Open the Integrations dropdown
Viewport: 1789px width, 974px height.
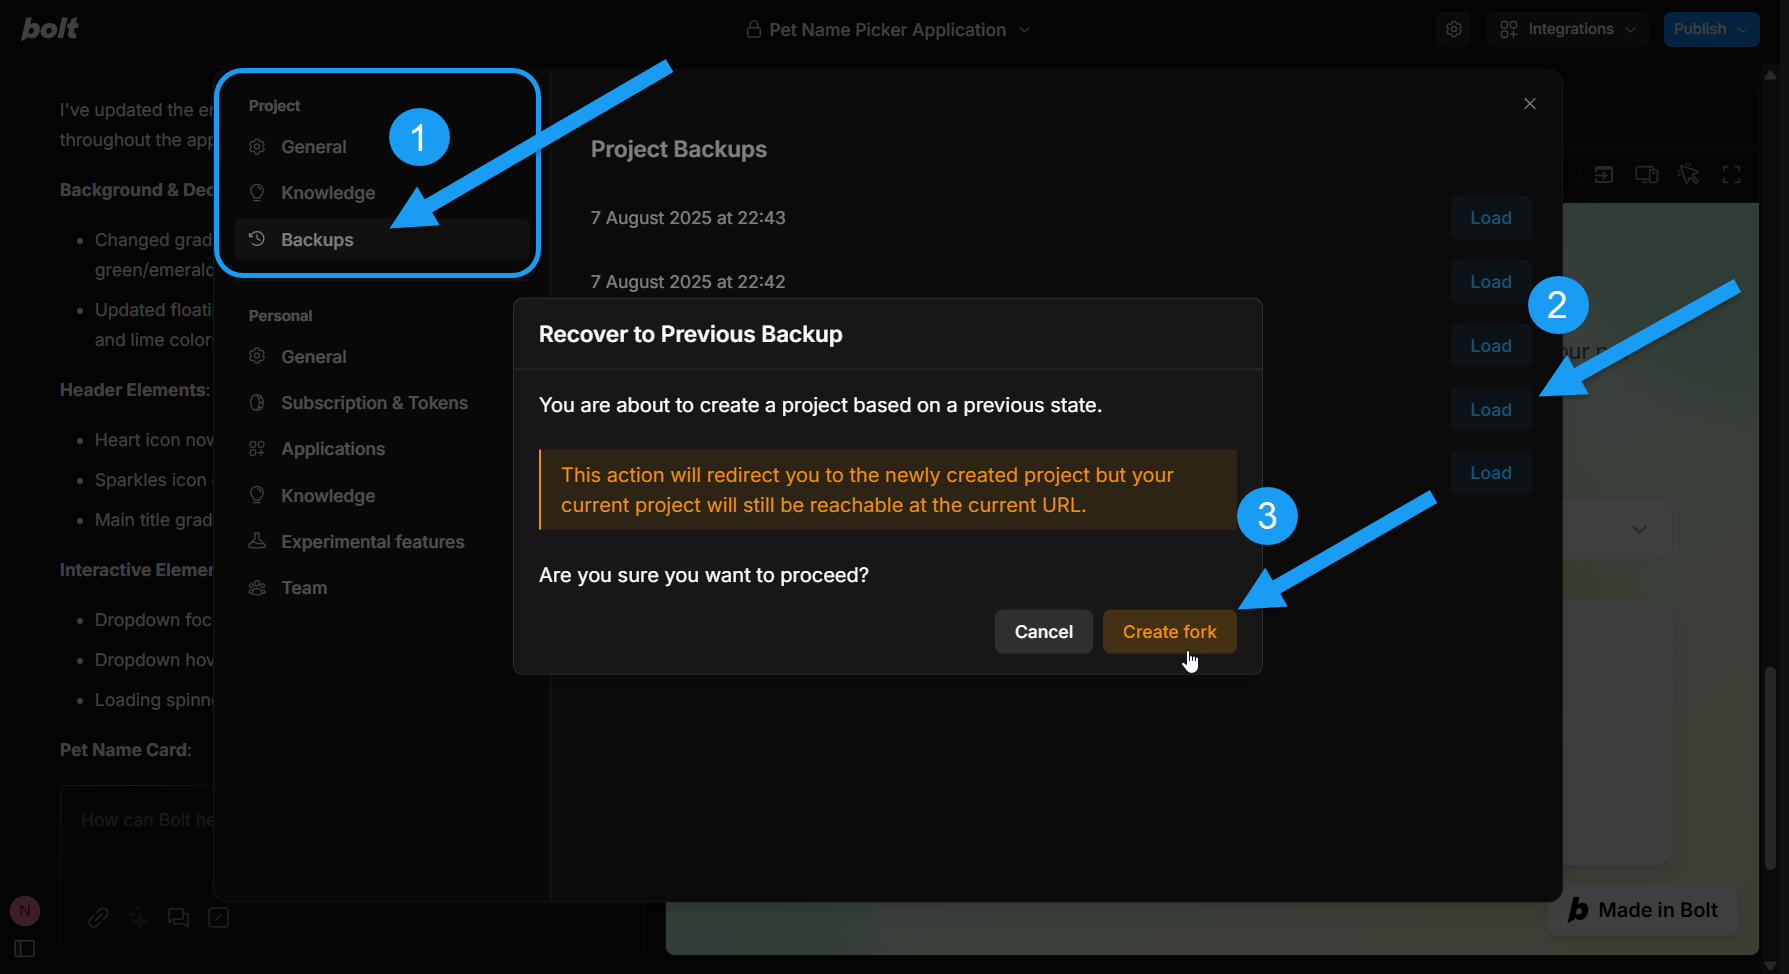1568,29
